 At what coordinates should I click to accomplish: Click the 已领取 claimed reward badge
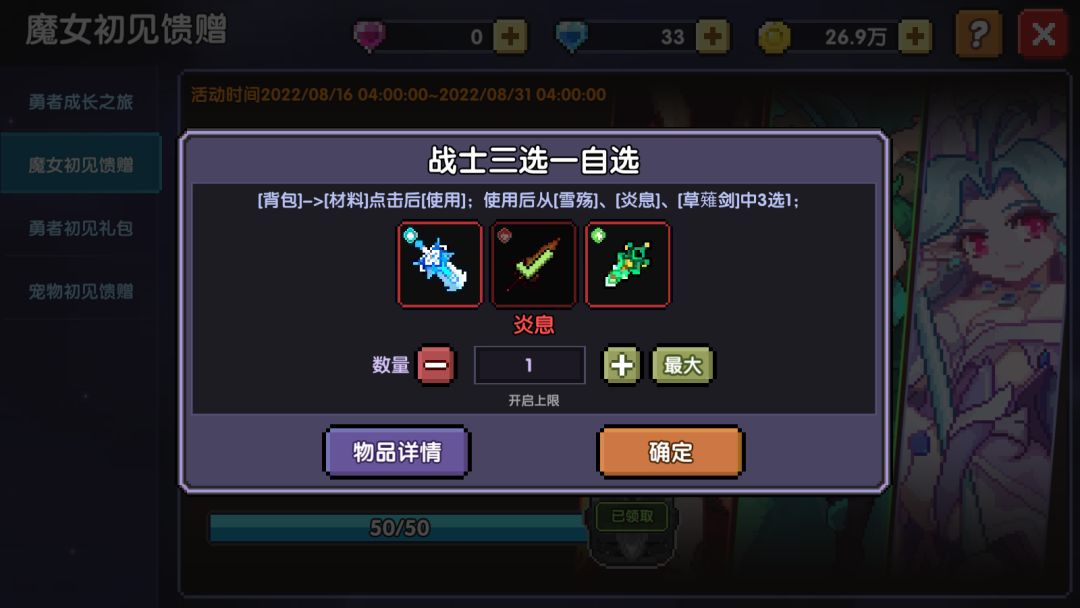tap(632, 516)
